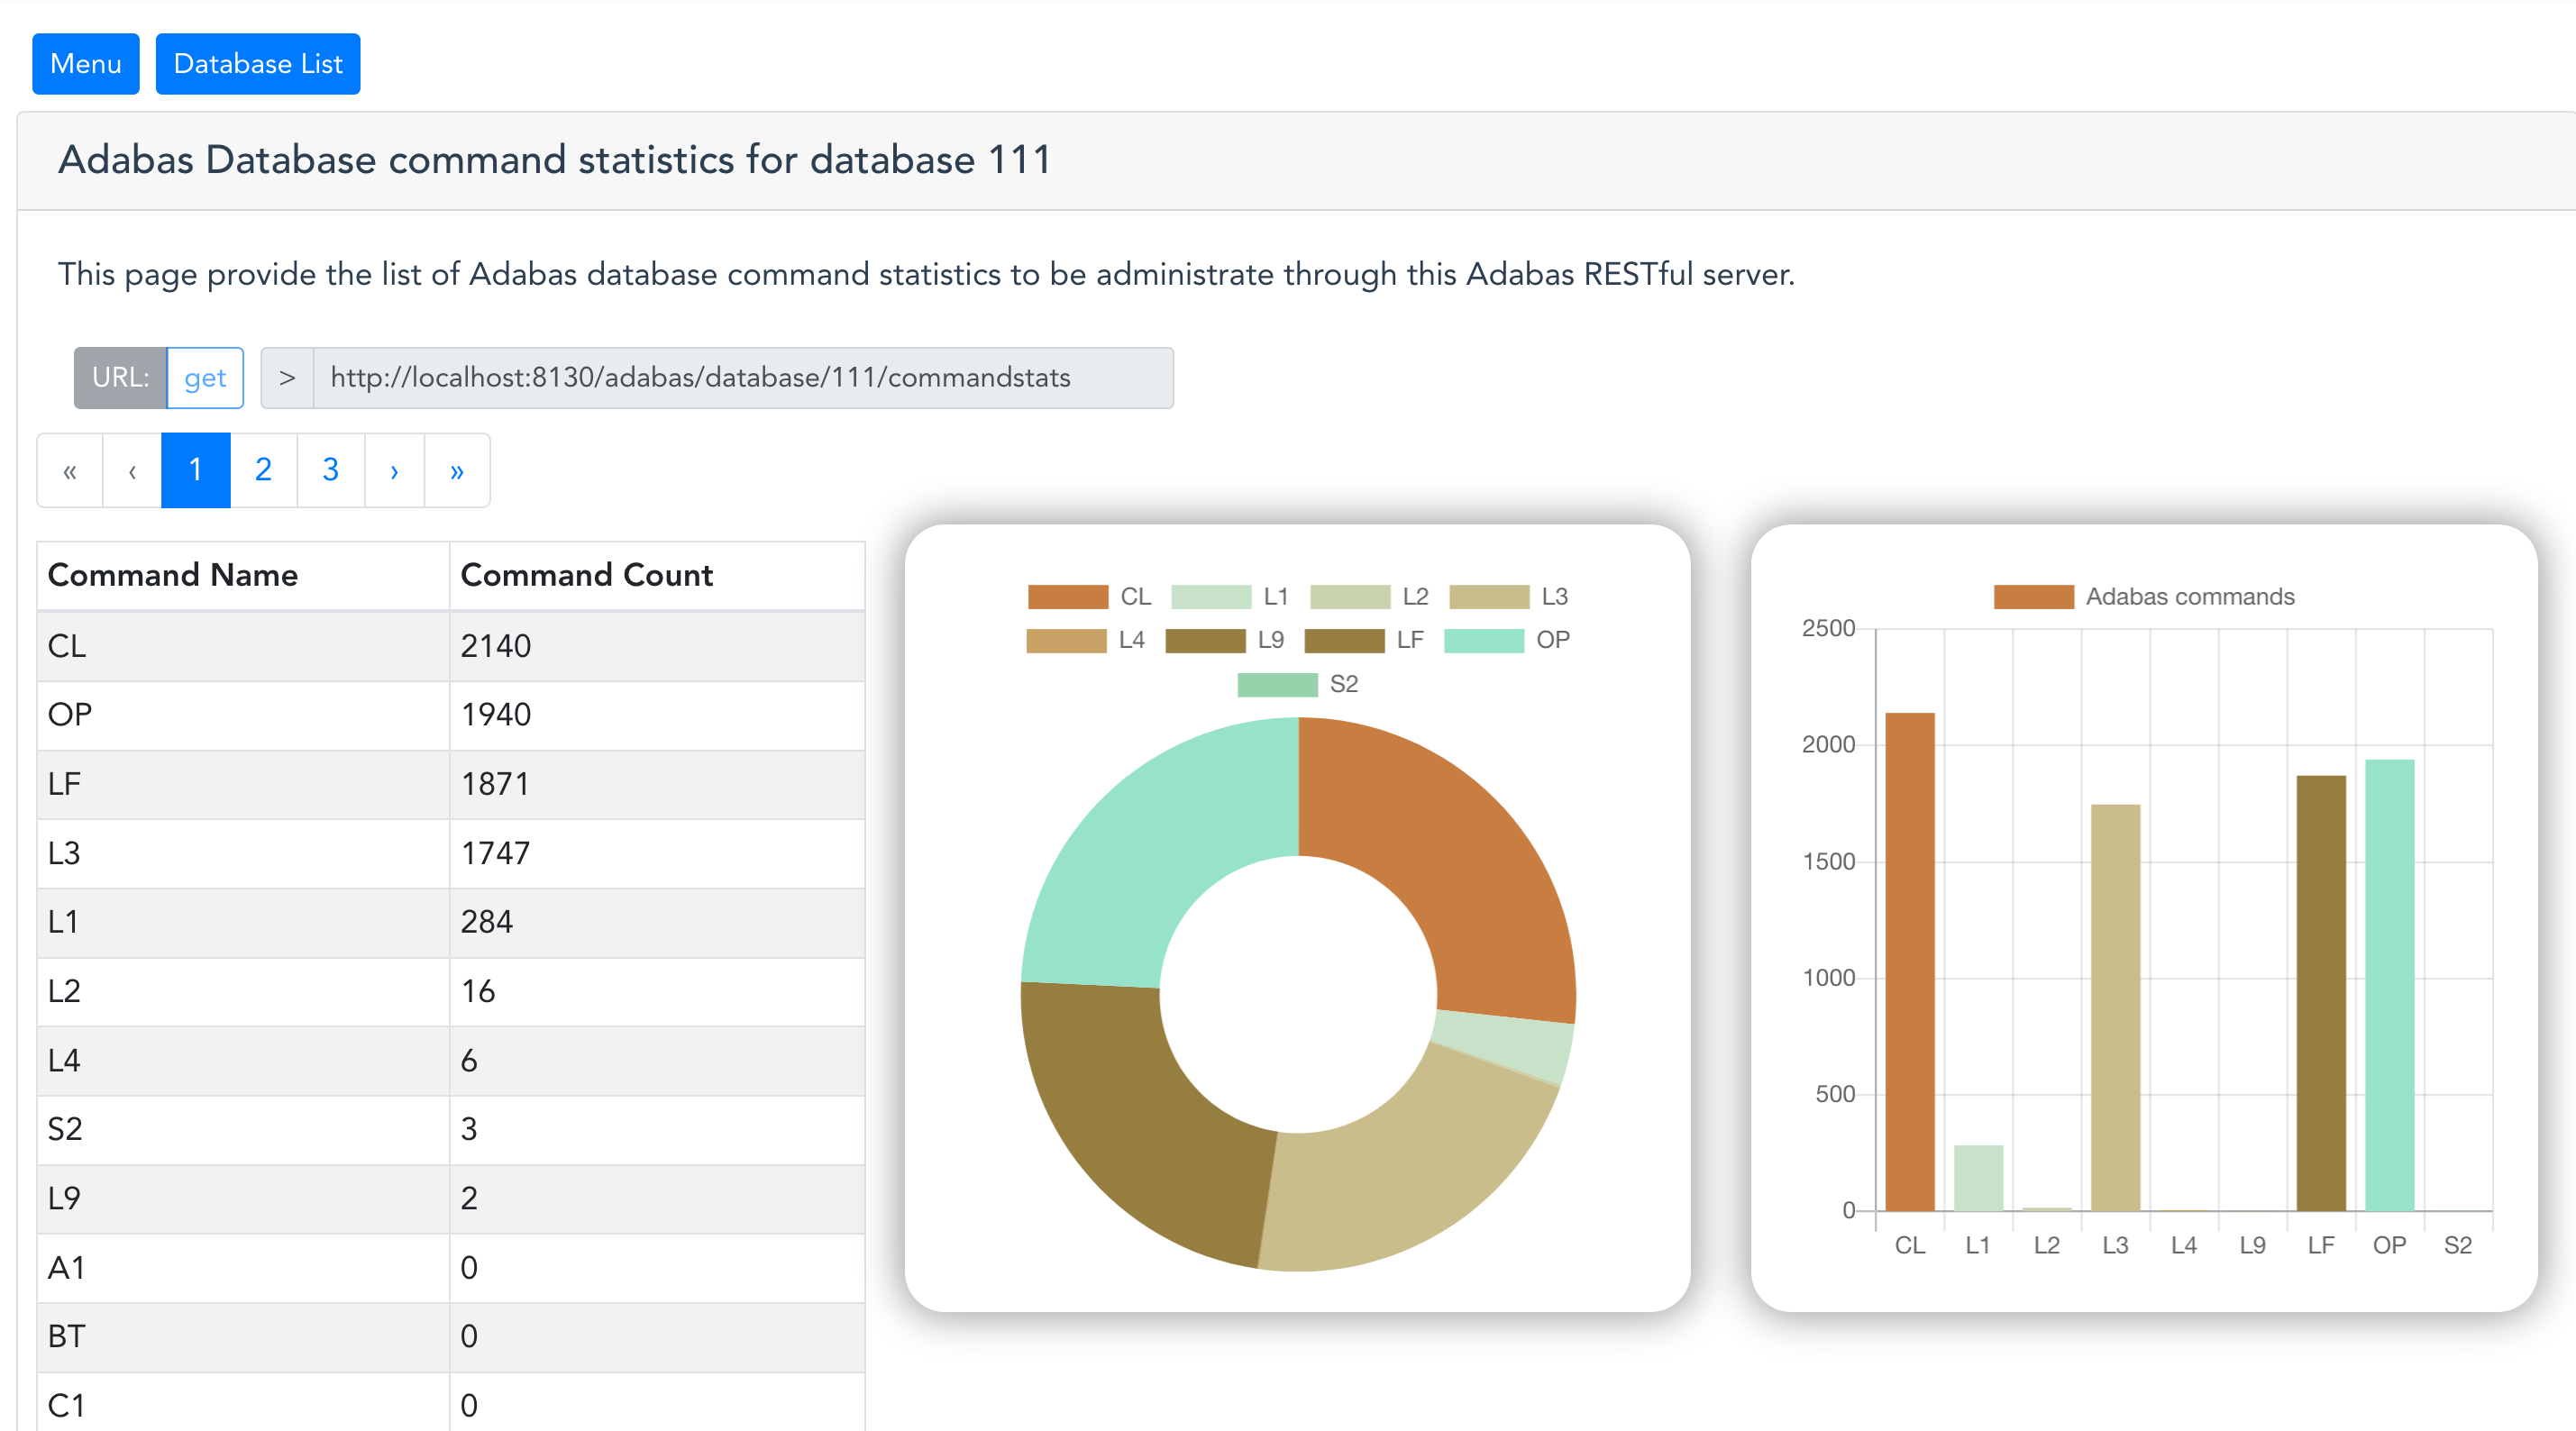Click the Command Name column header
This screenshot has height=1431, width=2576.
173,575
